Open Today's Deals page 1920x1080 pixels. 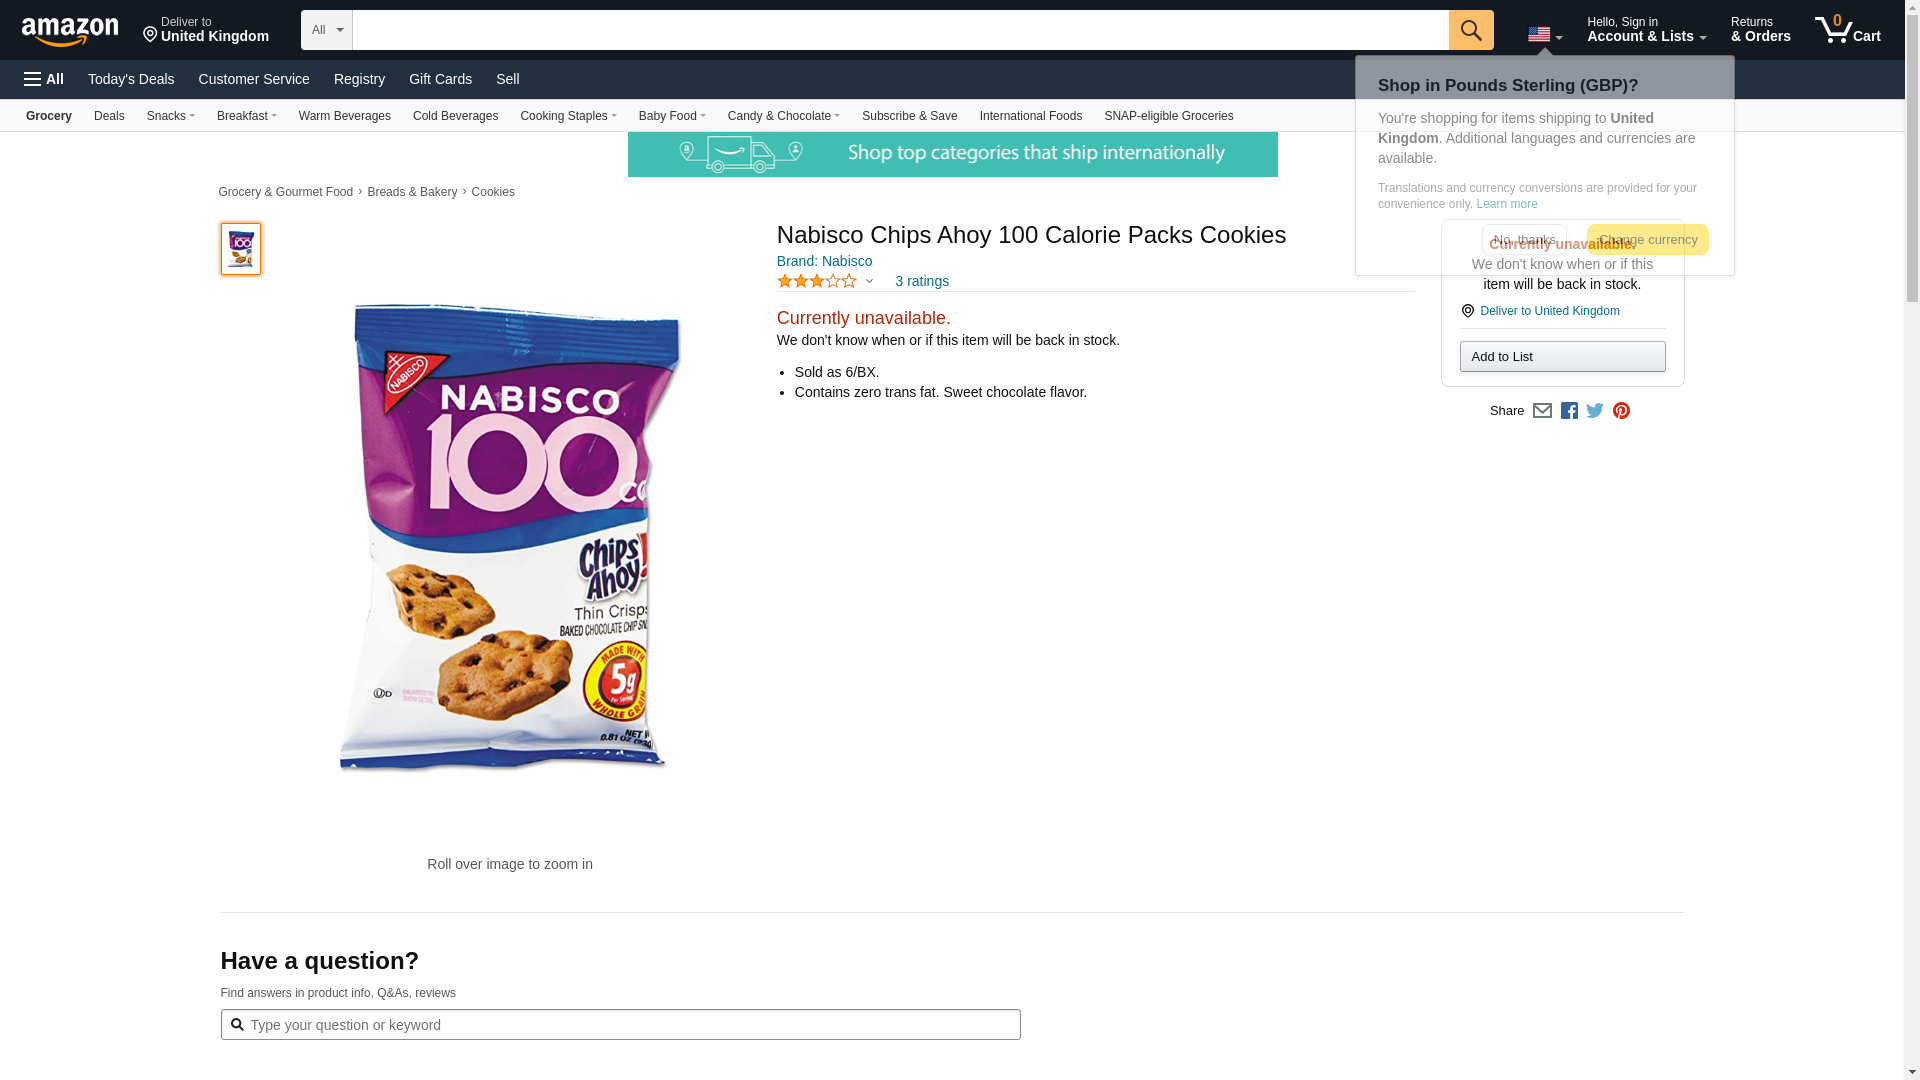click(x=131, y=79)
